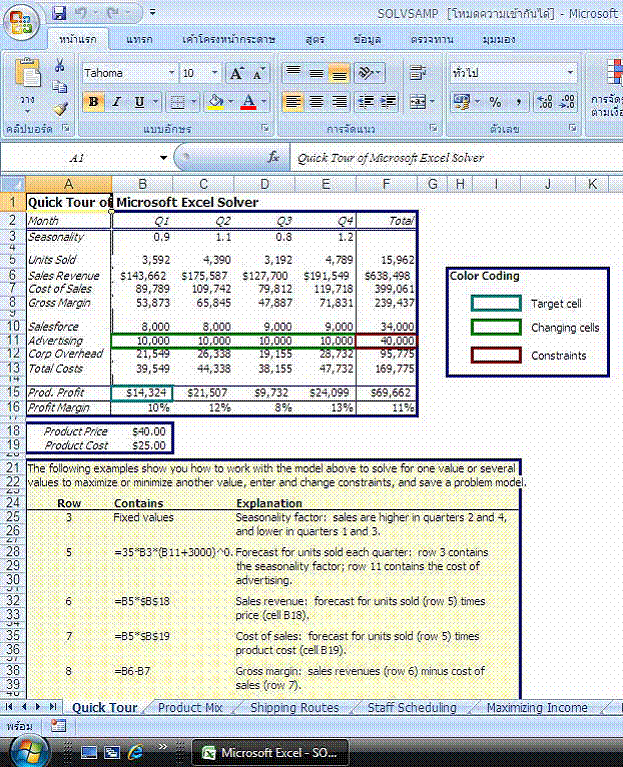Screen dimensions: 623x767
Task: Top align cell contents
Action: (x=293, y=72)
